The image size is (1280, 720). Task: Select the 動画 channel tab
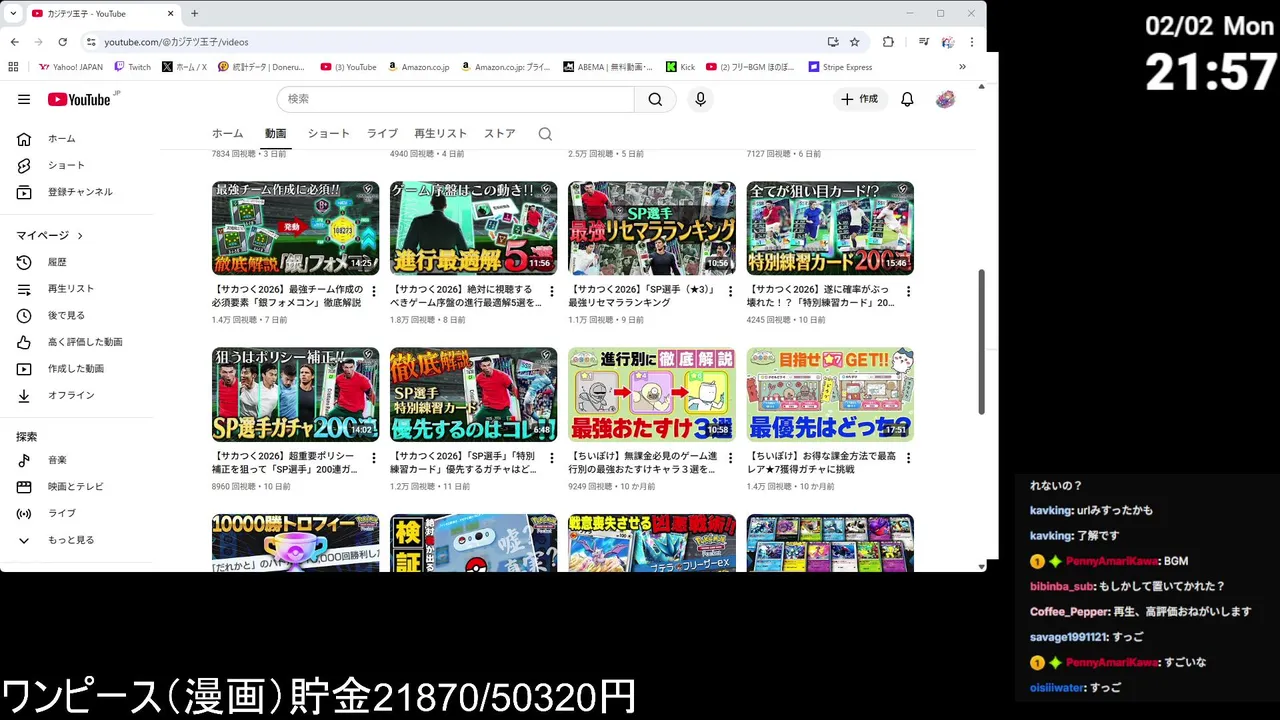tap(275, 134)
